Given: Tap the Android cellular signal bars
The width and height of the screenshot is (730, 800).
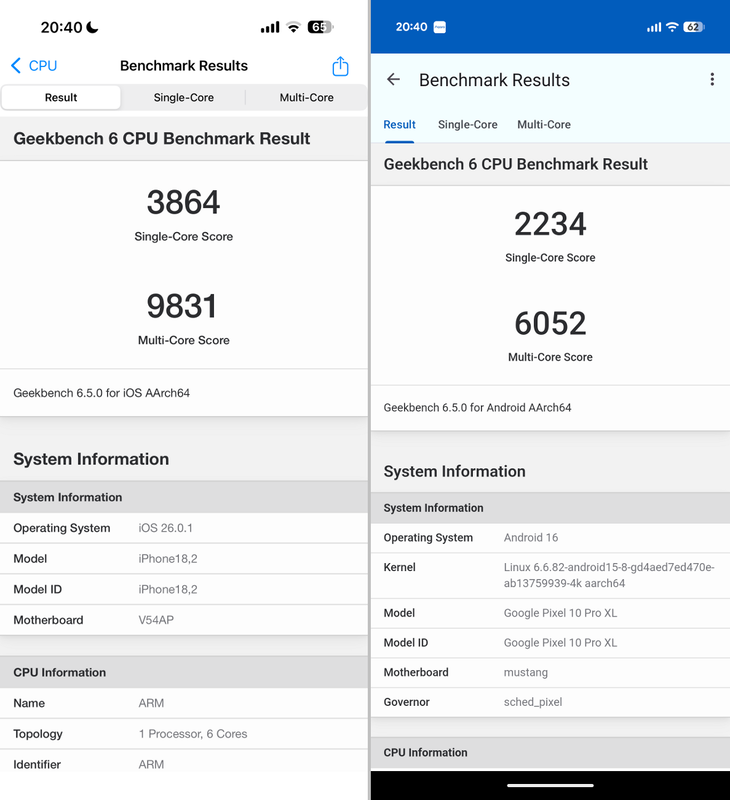Looking at the screenshot, I should [x=654, y=27].
